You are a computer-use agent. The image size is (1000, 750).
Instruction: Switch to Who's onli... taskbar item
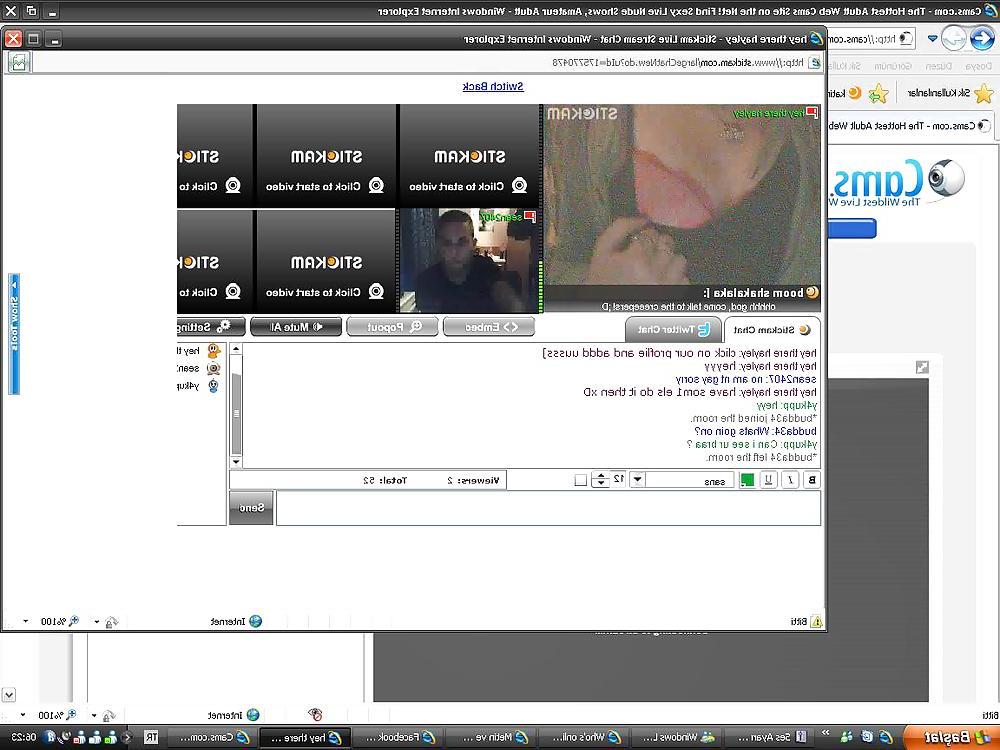pyautogui.click(x=584, y=738)
